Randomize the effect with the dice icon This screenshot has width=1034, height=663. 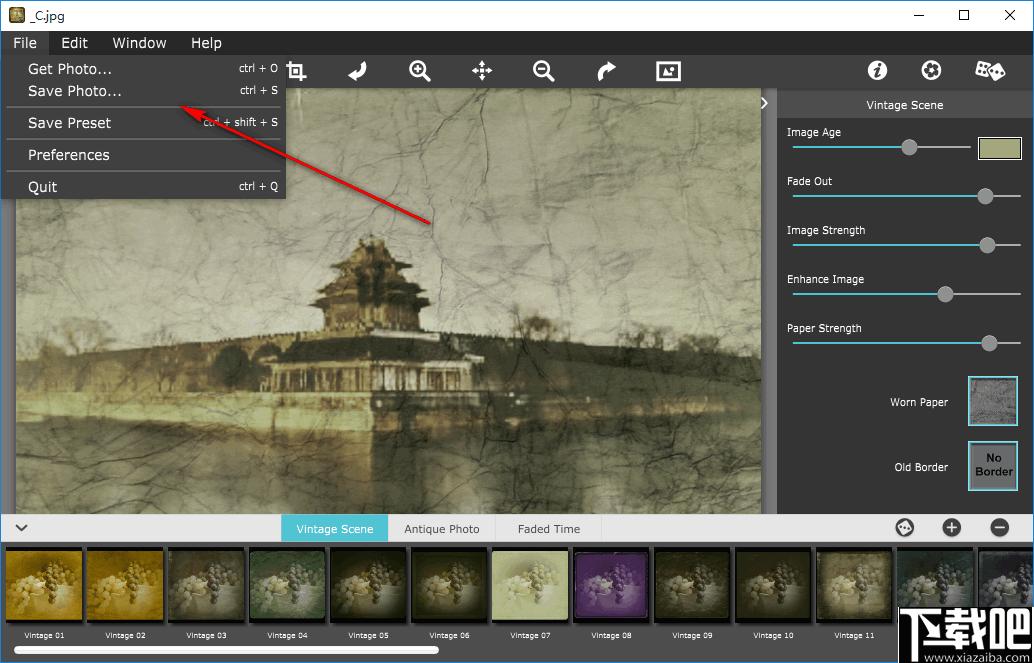pos(990,71)
